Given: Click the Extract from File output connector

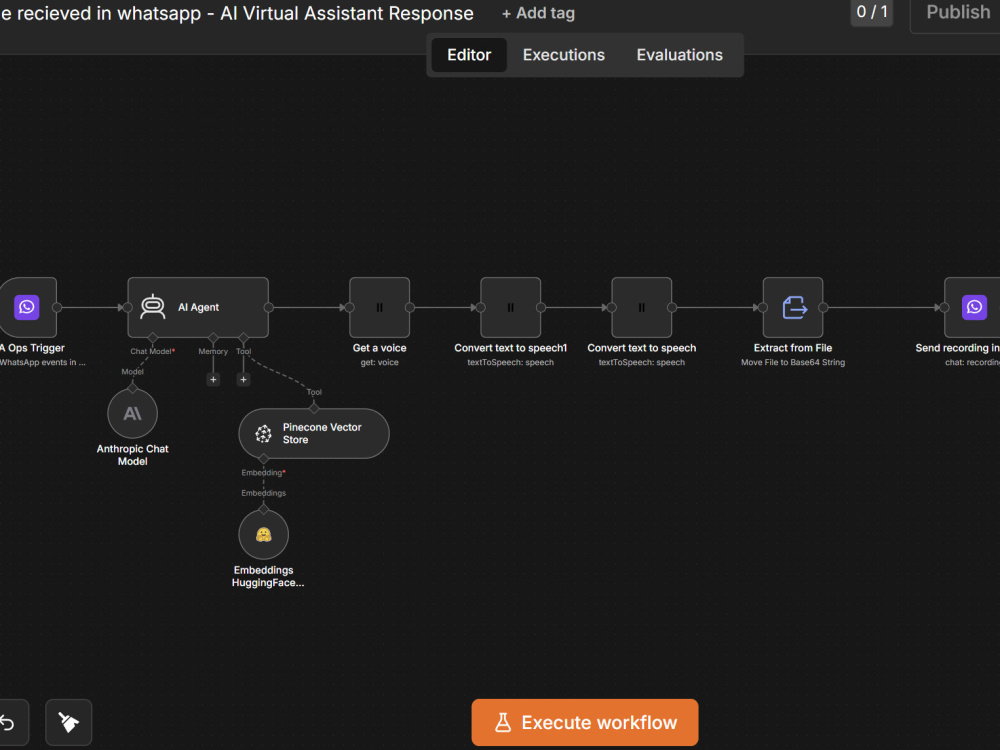Looking at the screenshot, I should pos(823,307).
